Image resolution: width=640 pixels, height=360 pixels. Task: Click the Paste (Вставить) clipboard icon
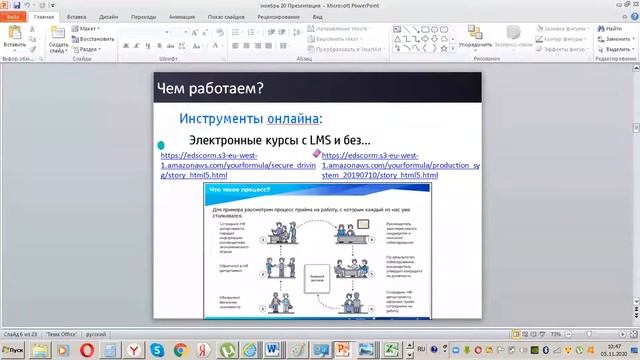pos(15,33)
